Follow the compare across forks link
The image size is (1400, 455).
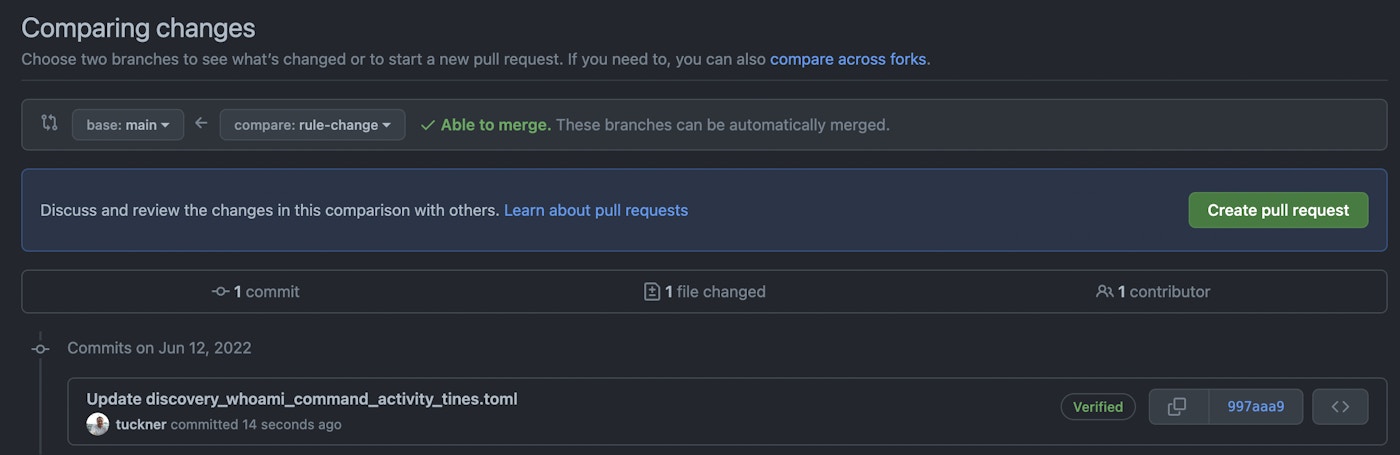848,59
